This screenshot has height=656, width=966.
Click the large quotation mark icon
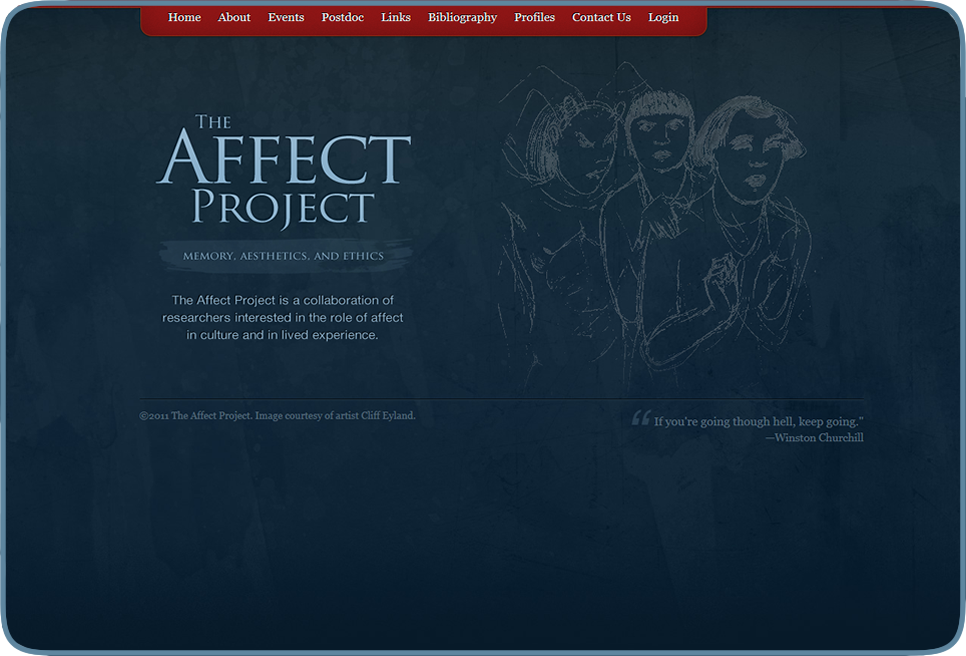coord(641,418)
